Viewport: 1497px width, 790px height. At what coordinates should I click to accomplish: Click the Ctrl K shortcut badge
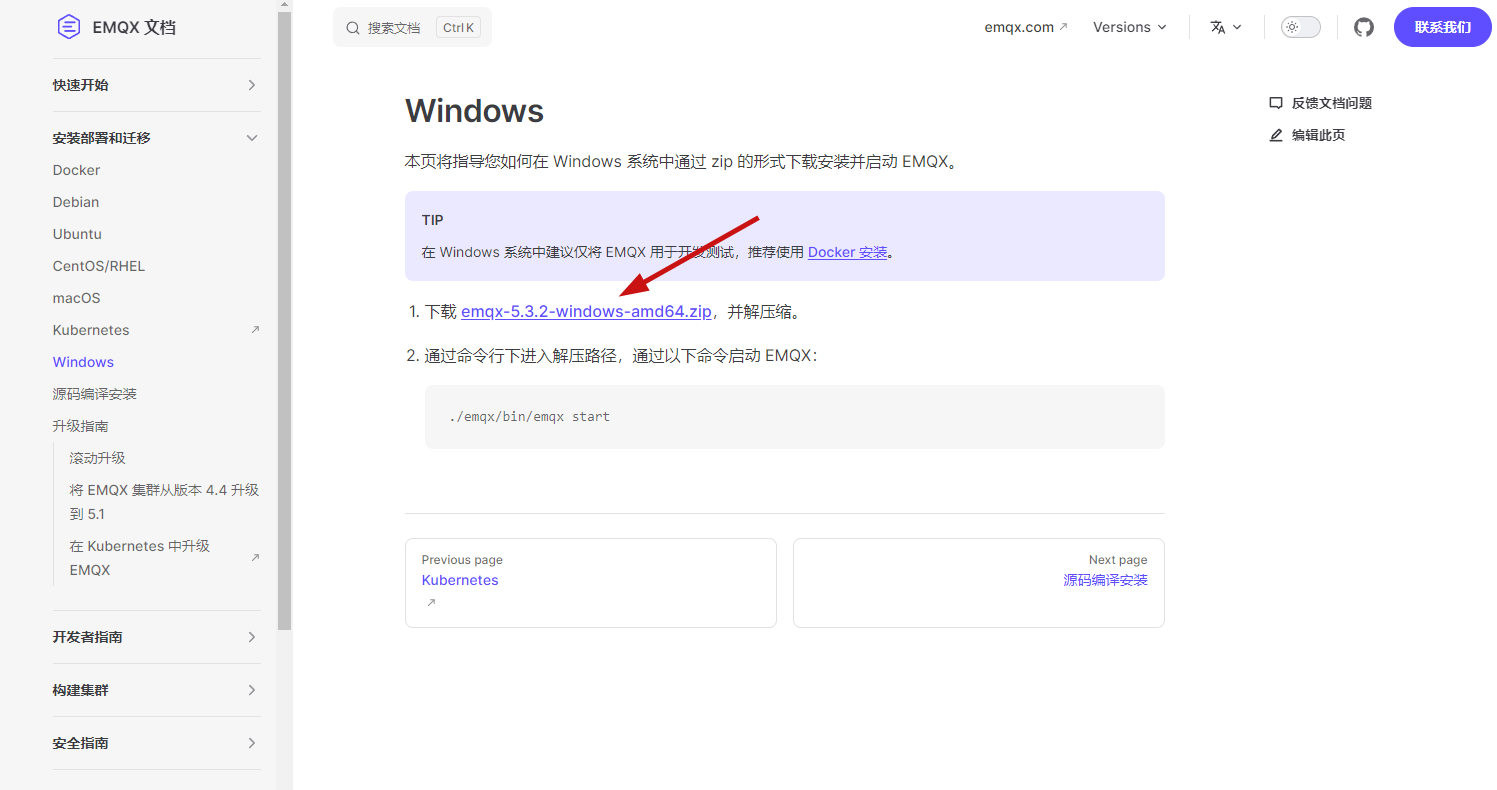pyautogui.click(x=458, y=28)
